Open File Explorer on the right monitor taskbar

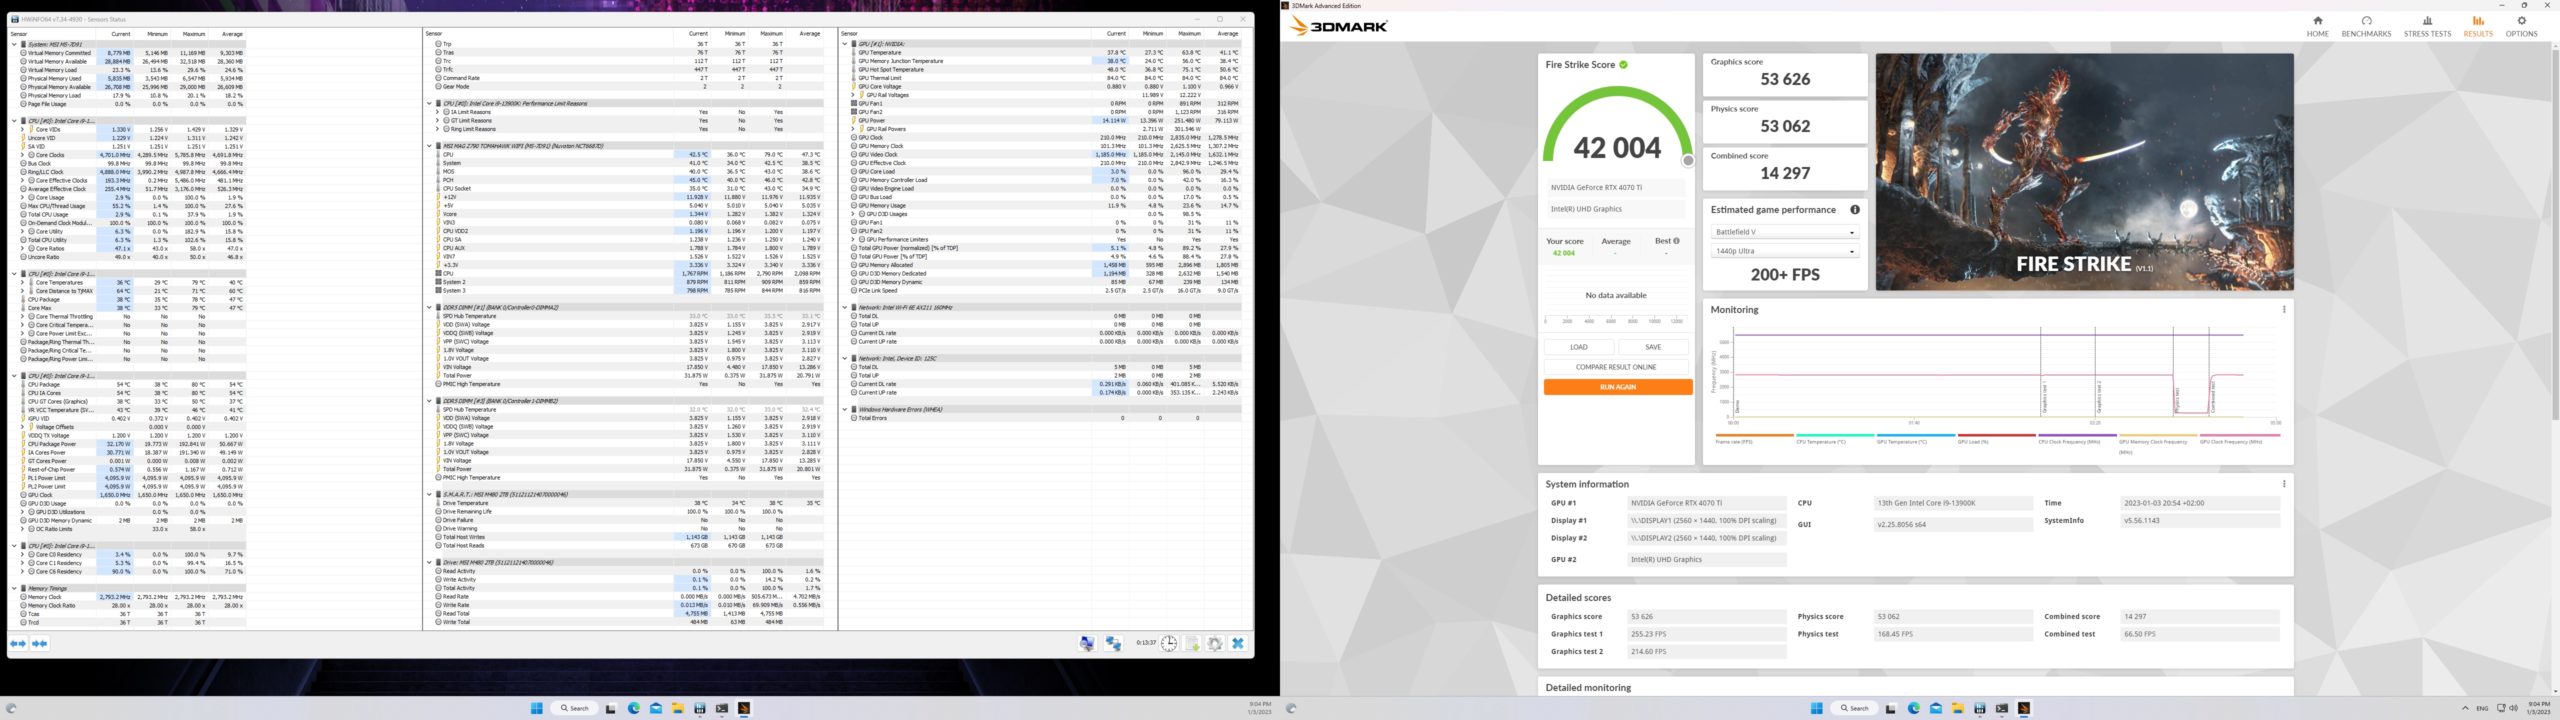pyautogui.click(x=1958, y=708)
